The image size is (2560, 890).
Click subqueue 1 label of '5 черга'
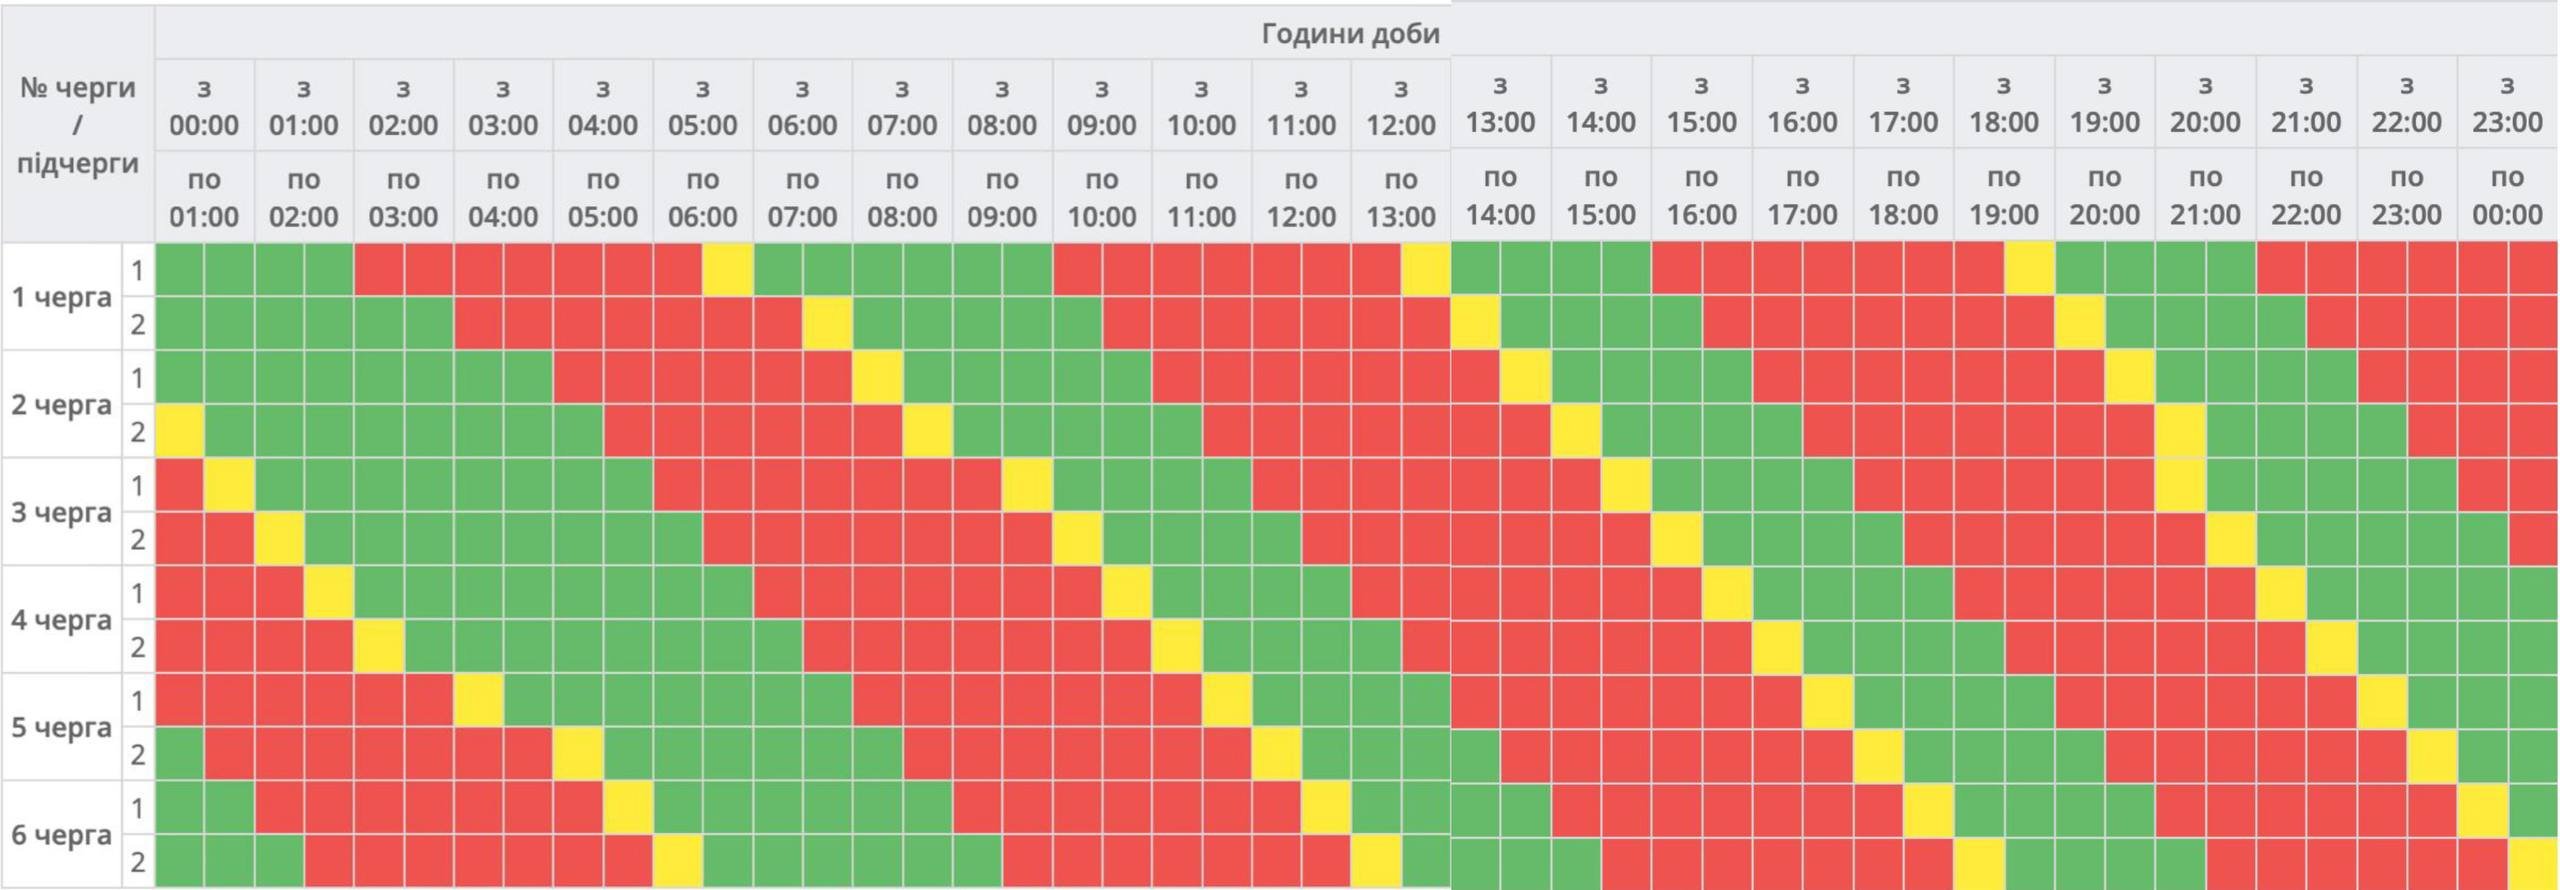pos(138,701)
